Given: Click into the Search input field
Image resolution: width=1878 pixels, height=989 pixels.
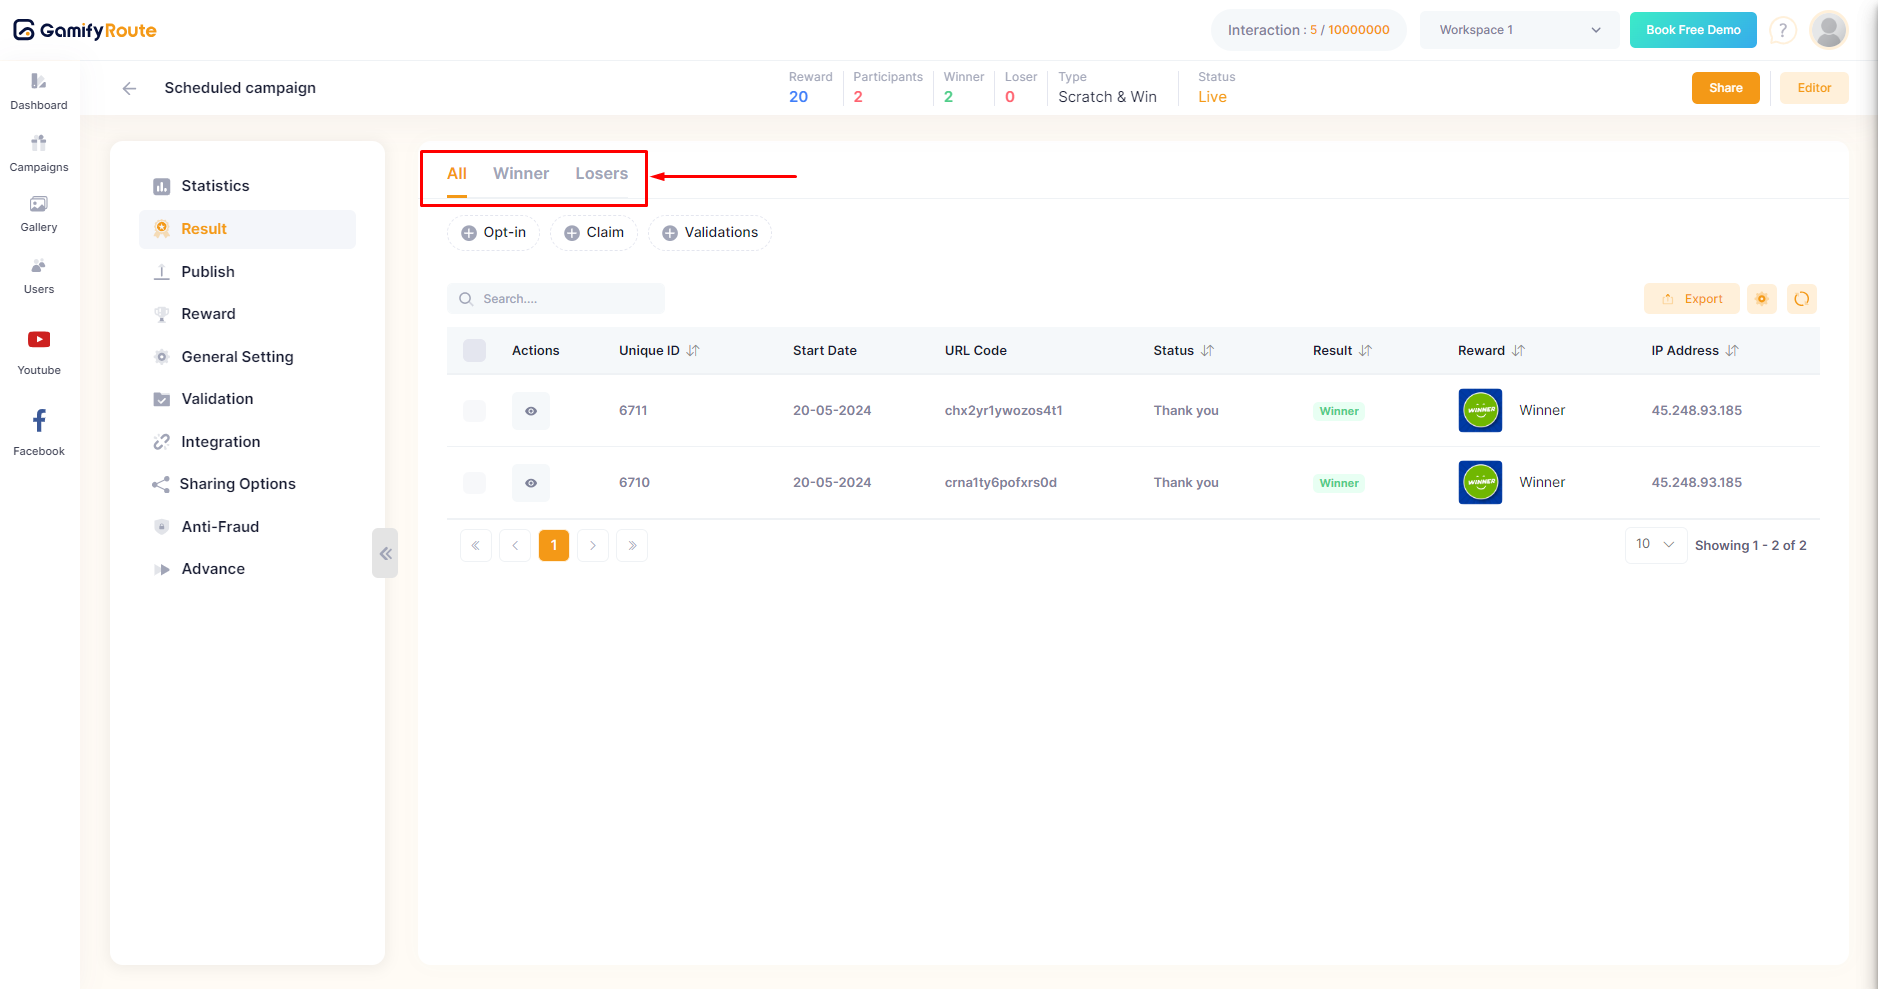Looking at the screenshot, I should tap(565, 299).
